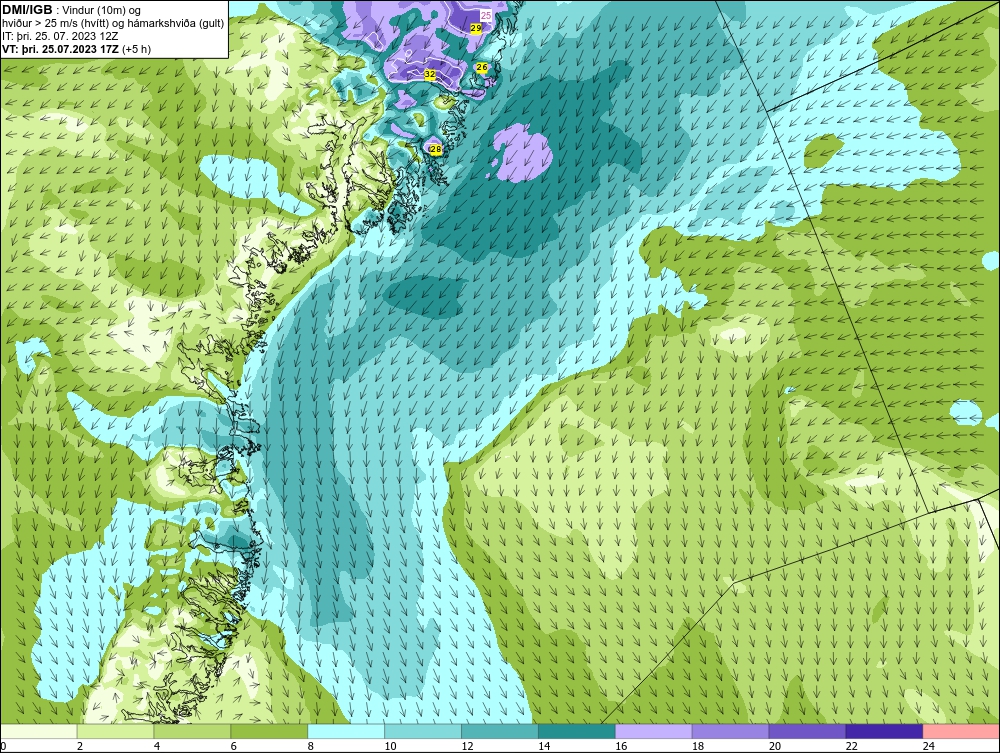Screen dimensions: 1000x753
Task: Select the cyan 10–12 m/s legend swatch
Action: pos(423,731)
